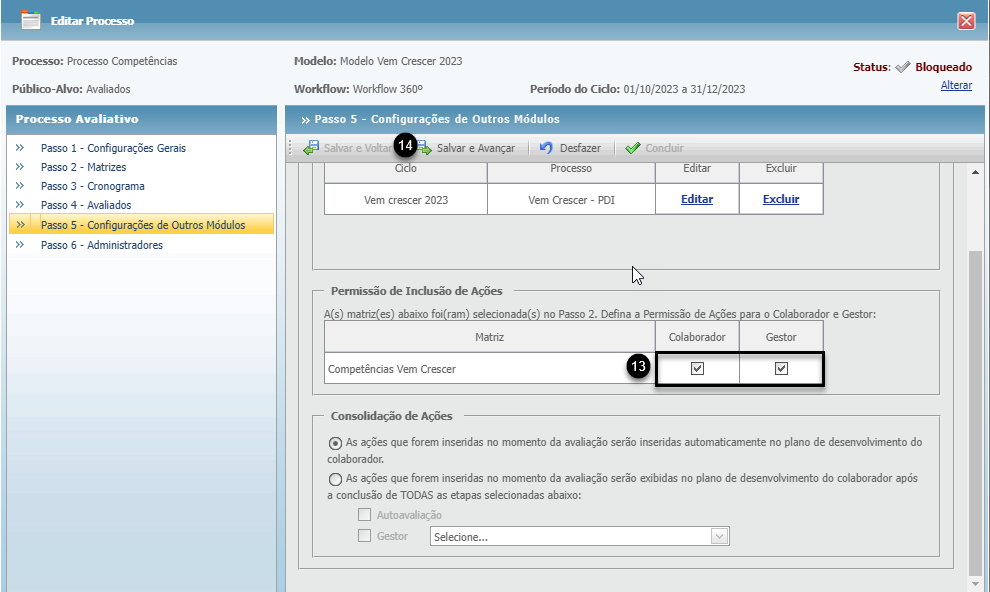Click the Concluir green checkmark icon
Screen dimensions: 990x592
[633, 148]
